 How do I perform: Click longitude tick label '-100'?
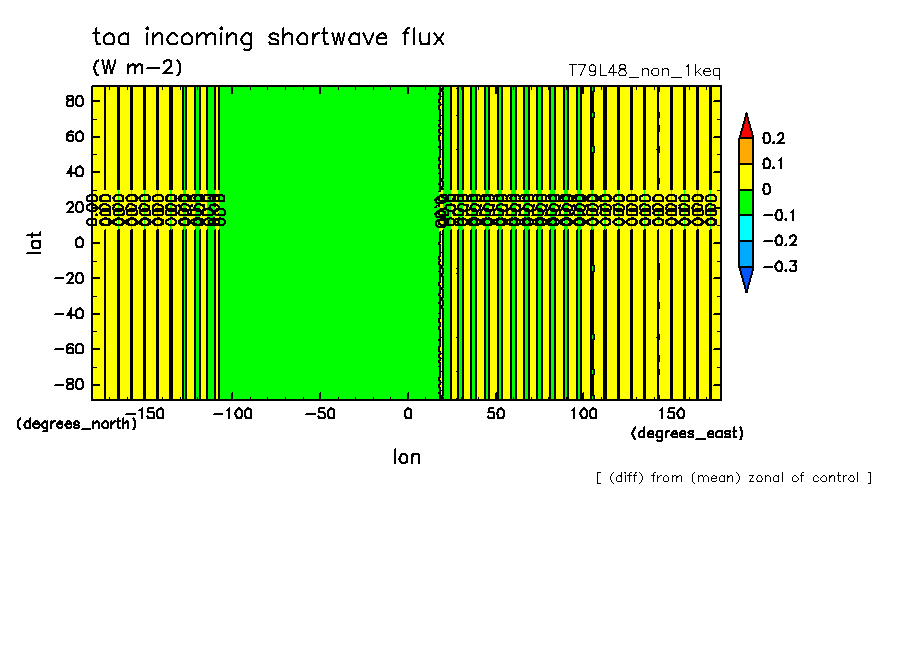[233, 414]
